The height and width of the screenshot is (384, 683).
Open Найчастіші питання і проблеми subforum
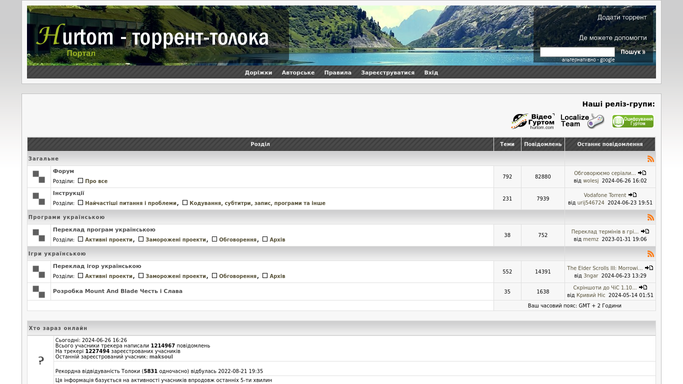click(131, 203)
